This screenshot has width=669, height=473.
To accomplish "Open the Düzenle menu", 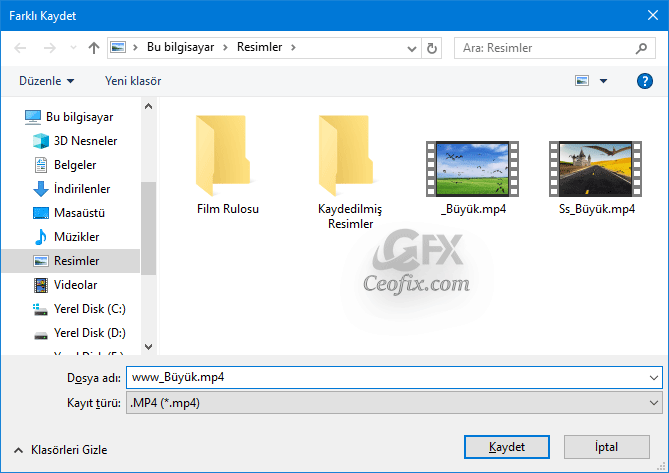I will [47, 81].
